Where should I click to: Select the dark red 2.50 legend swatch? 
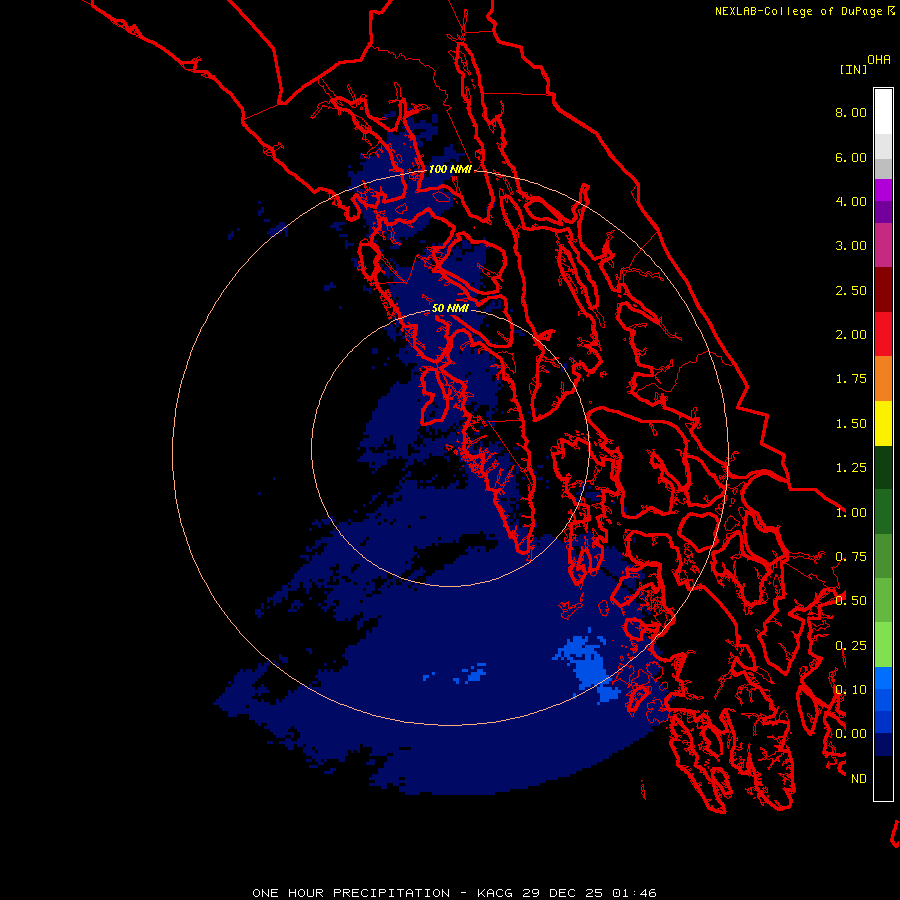[883, 290]
